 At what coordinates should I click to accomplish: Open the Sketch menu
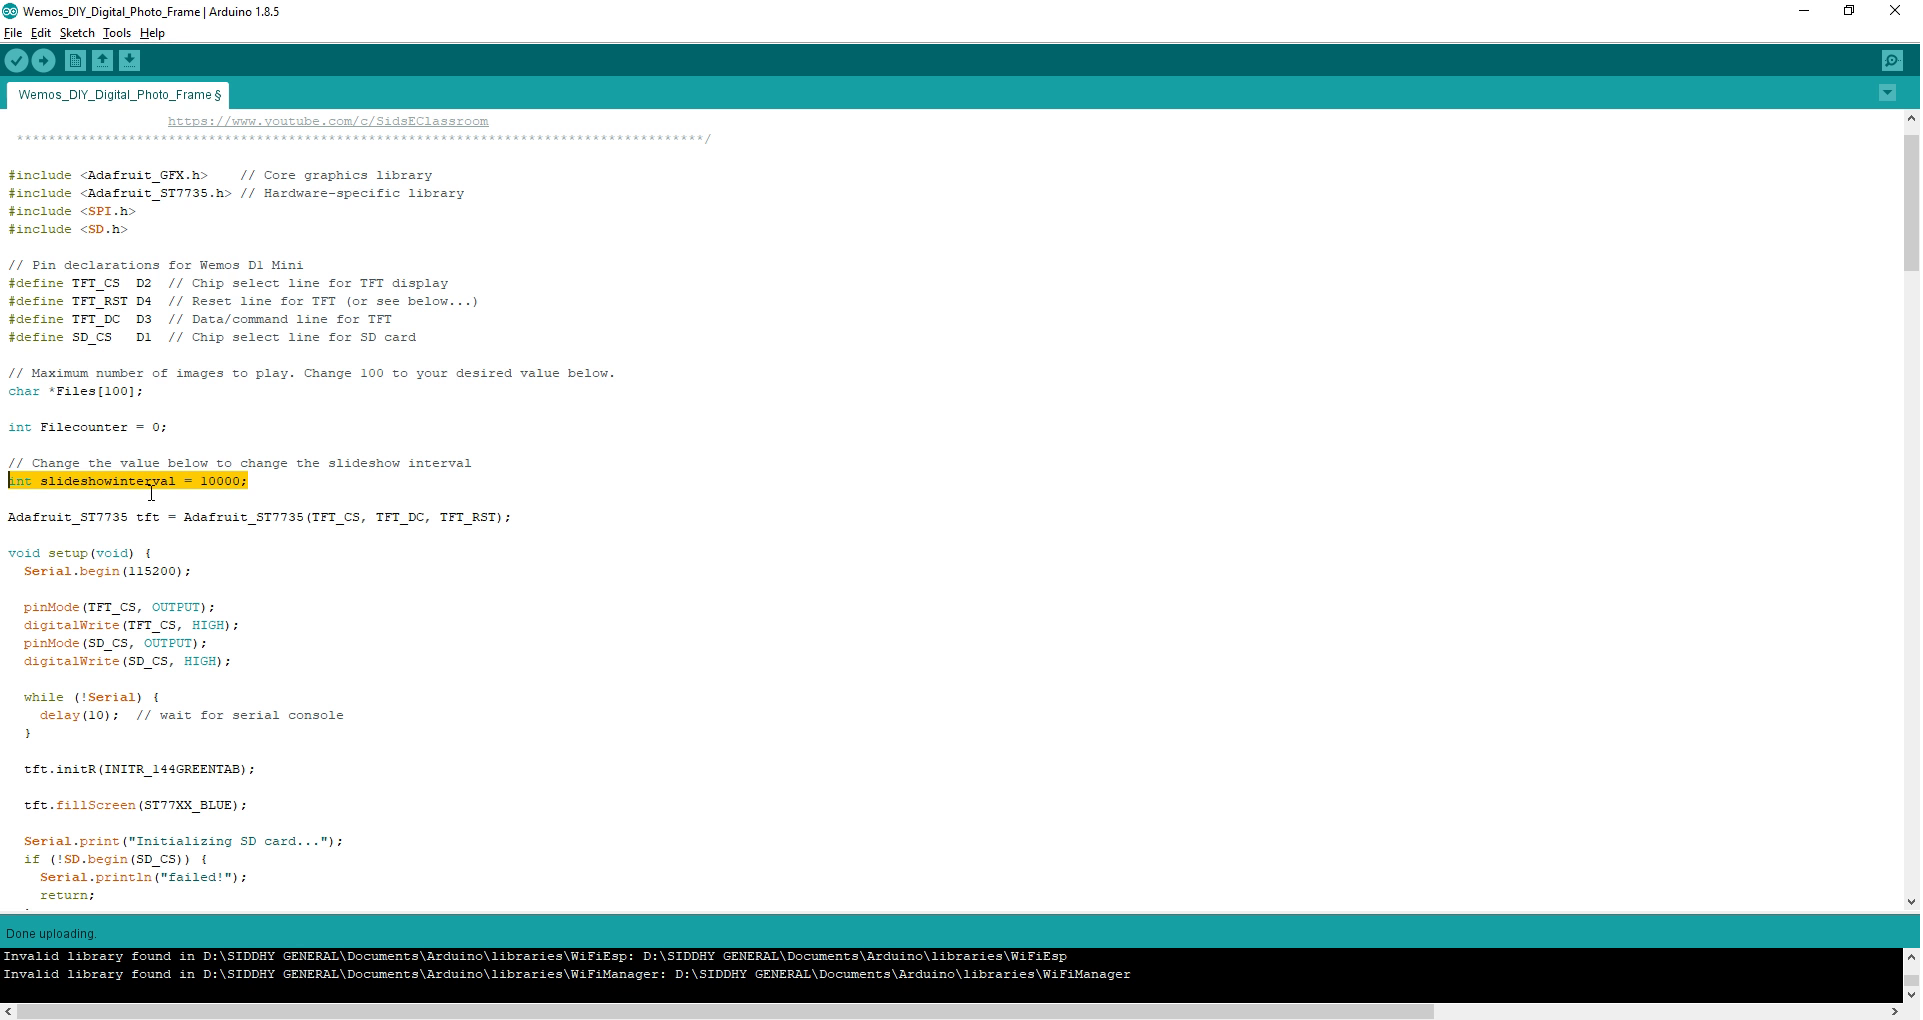[77, 33]
